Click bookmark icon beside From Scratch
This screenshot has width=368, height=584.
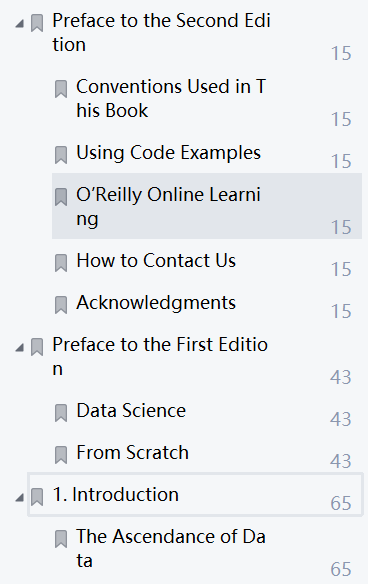click(x=61, y=455)
